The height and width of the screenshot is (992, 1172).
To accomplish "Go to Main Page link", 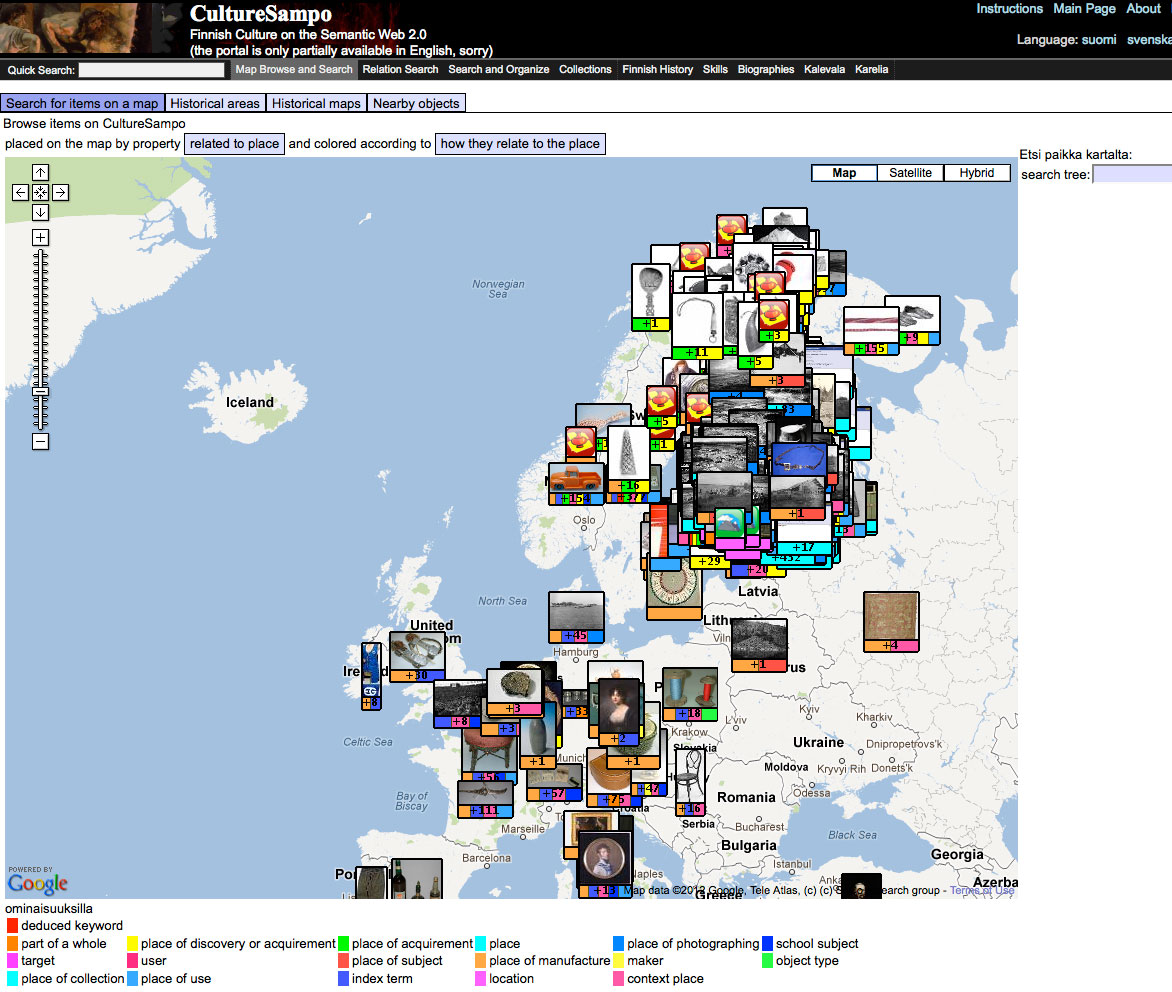I will pyautogui.click(x=1084, y=9).
